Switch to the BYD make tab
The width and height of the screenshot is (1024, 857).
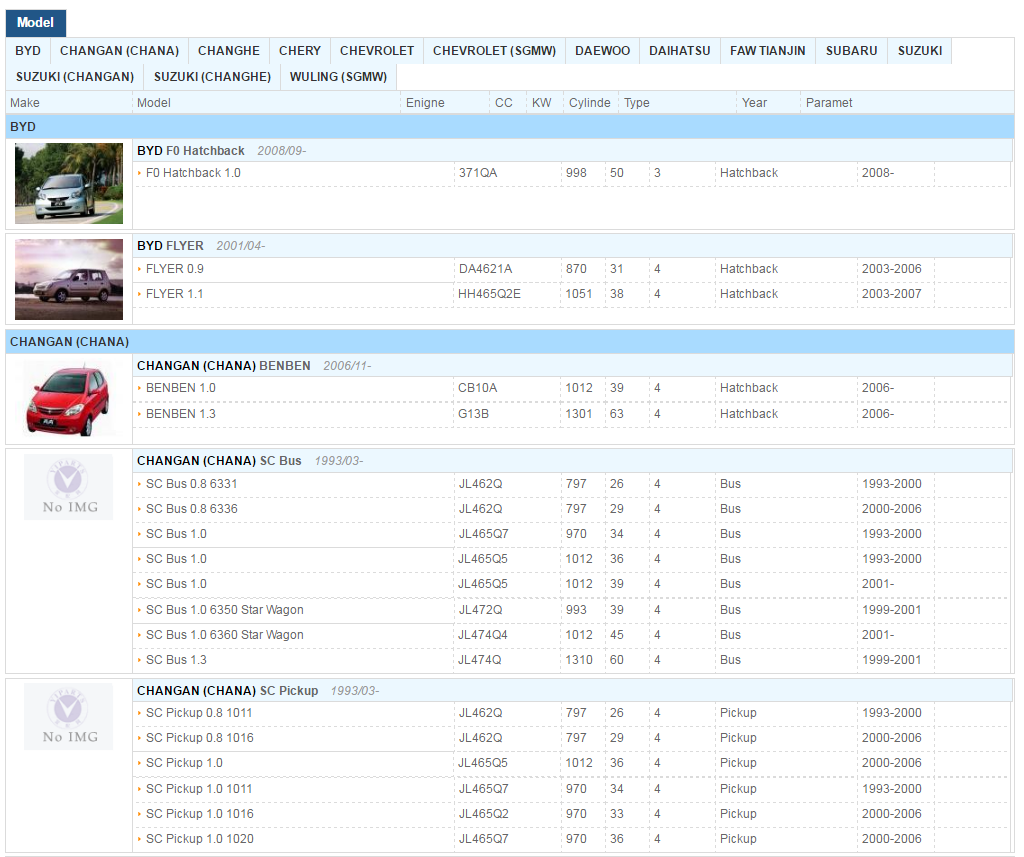coord(28,51)
